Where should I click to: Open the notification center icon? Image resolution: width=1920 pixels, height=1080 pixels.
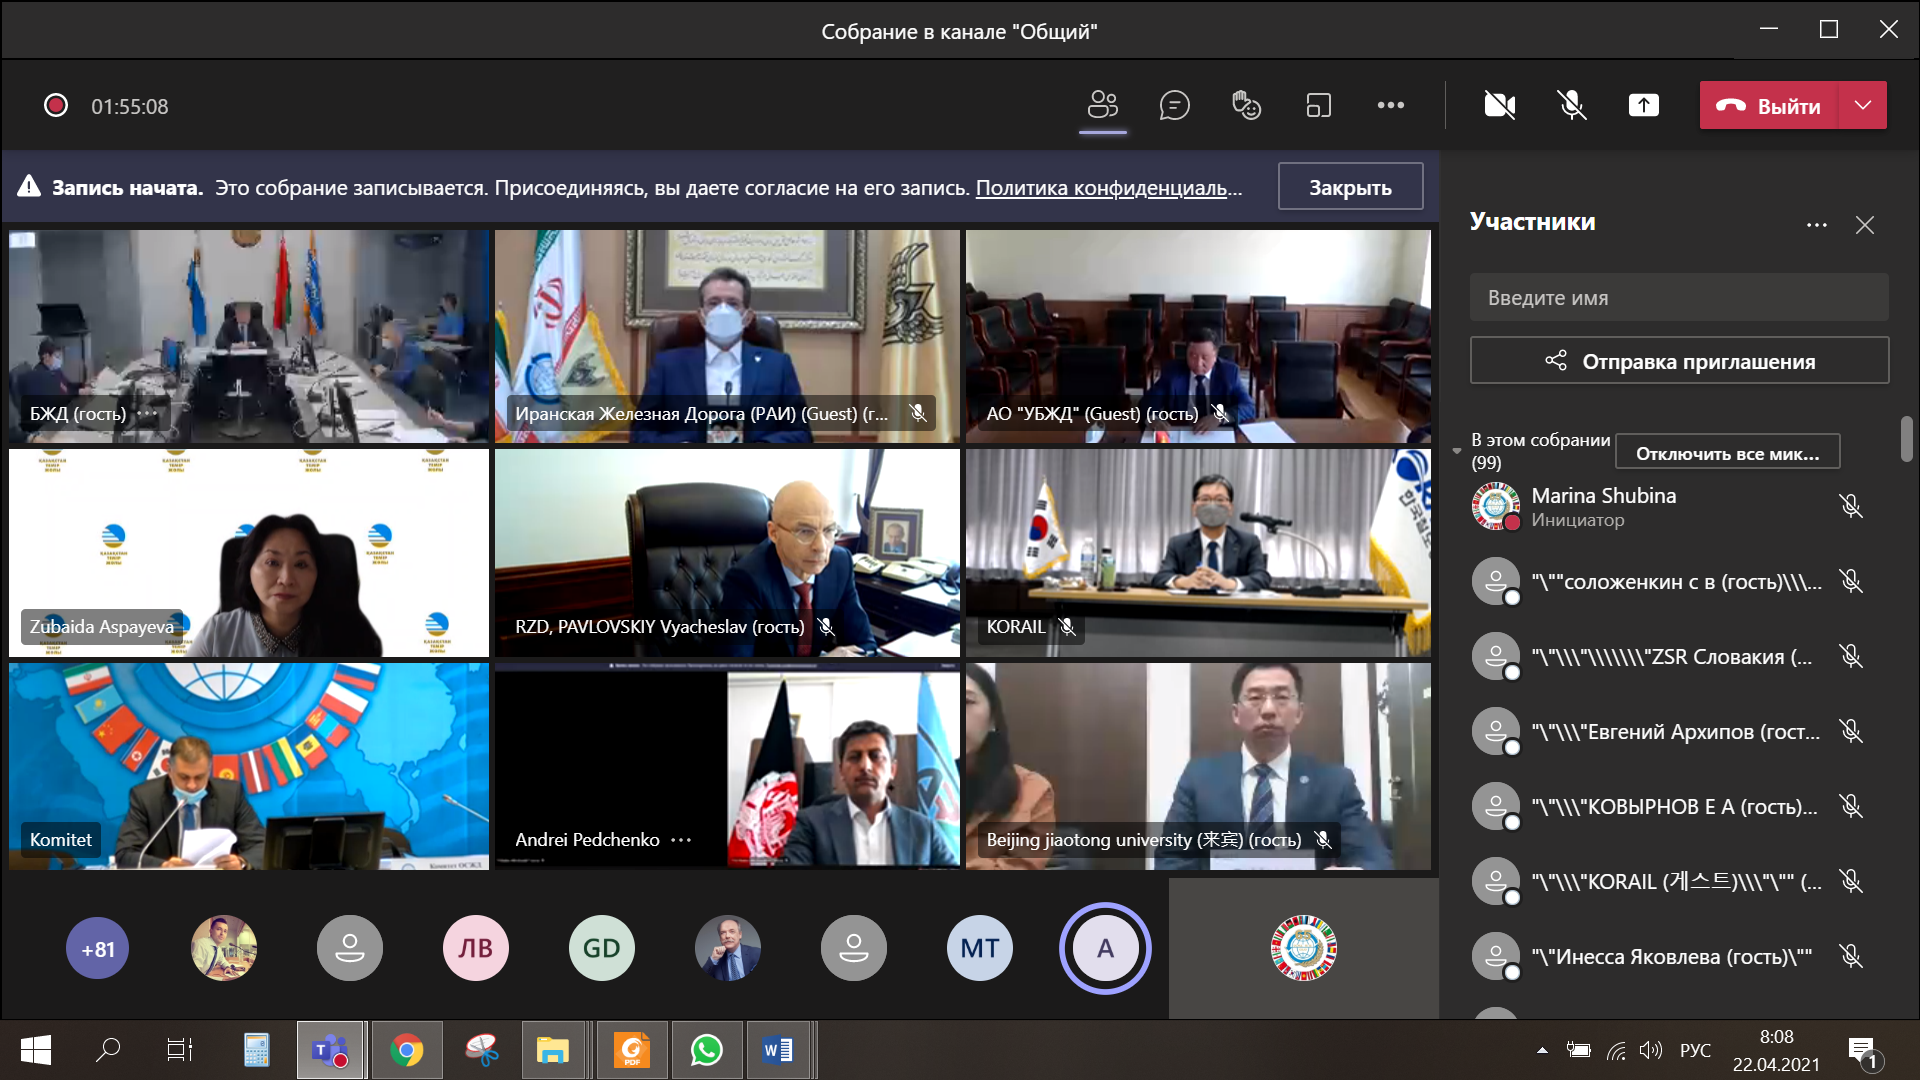[x=1865, y=1052]
